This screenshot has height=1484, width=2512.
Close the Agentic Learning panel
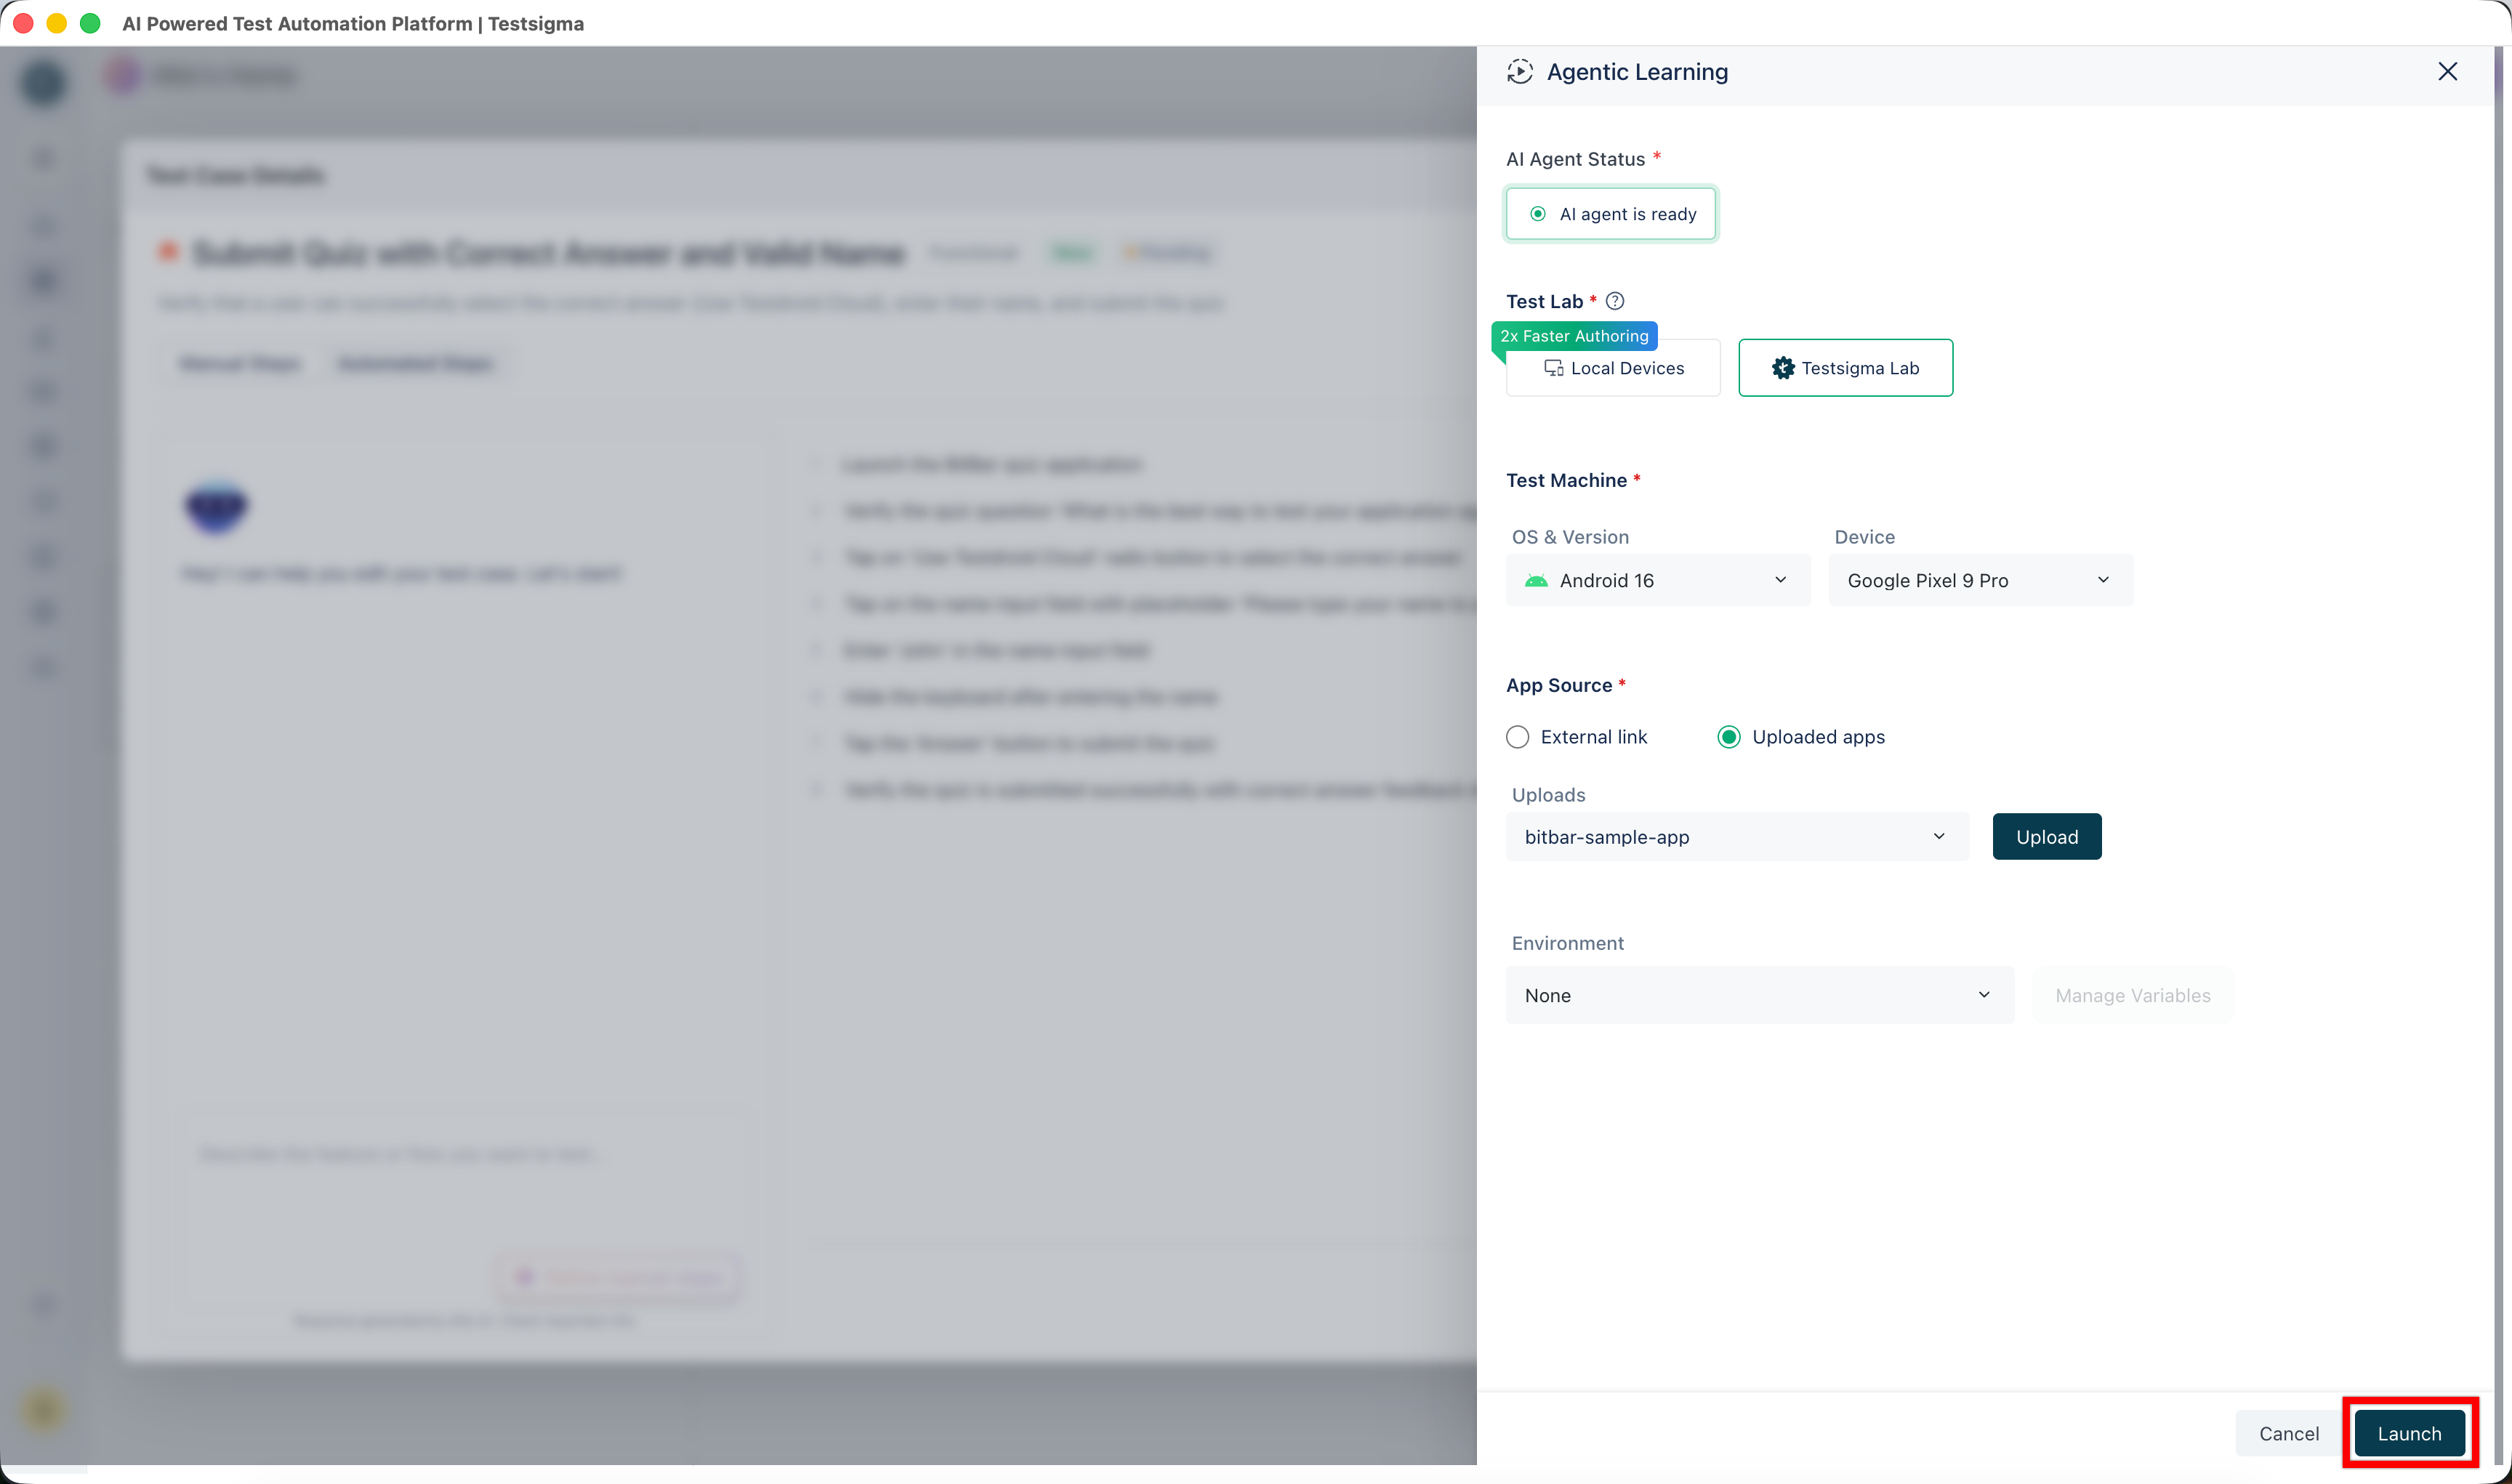click(2447, 71)
